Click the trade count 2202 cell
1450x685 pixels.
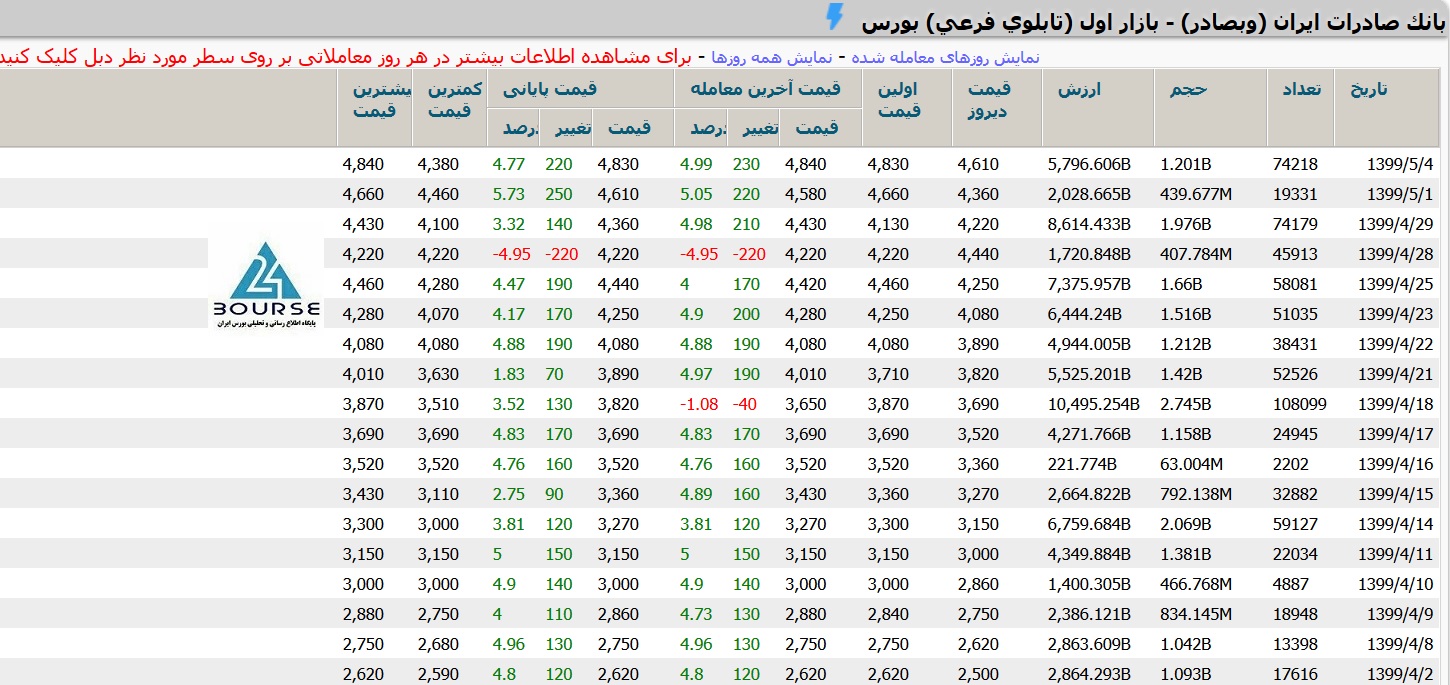(x=1291, y=464)
